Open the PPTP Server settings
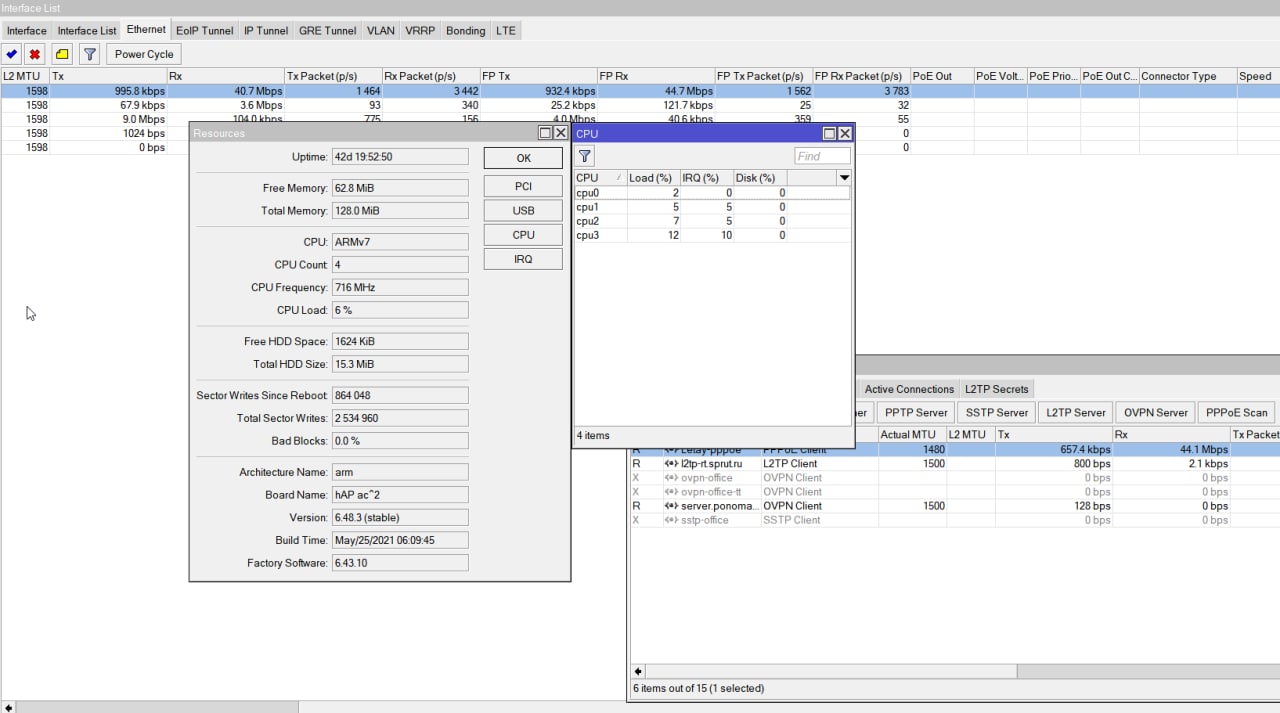Screen dimensions: 1280x713 point(916,412)
